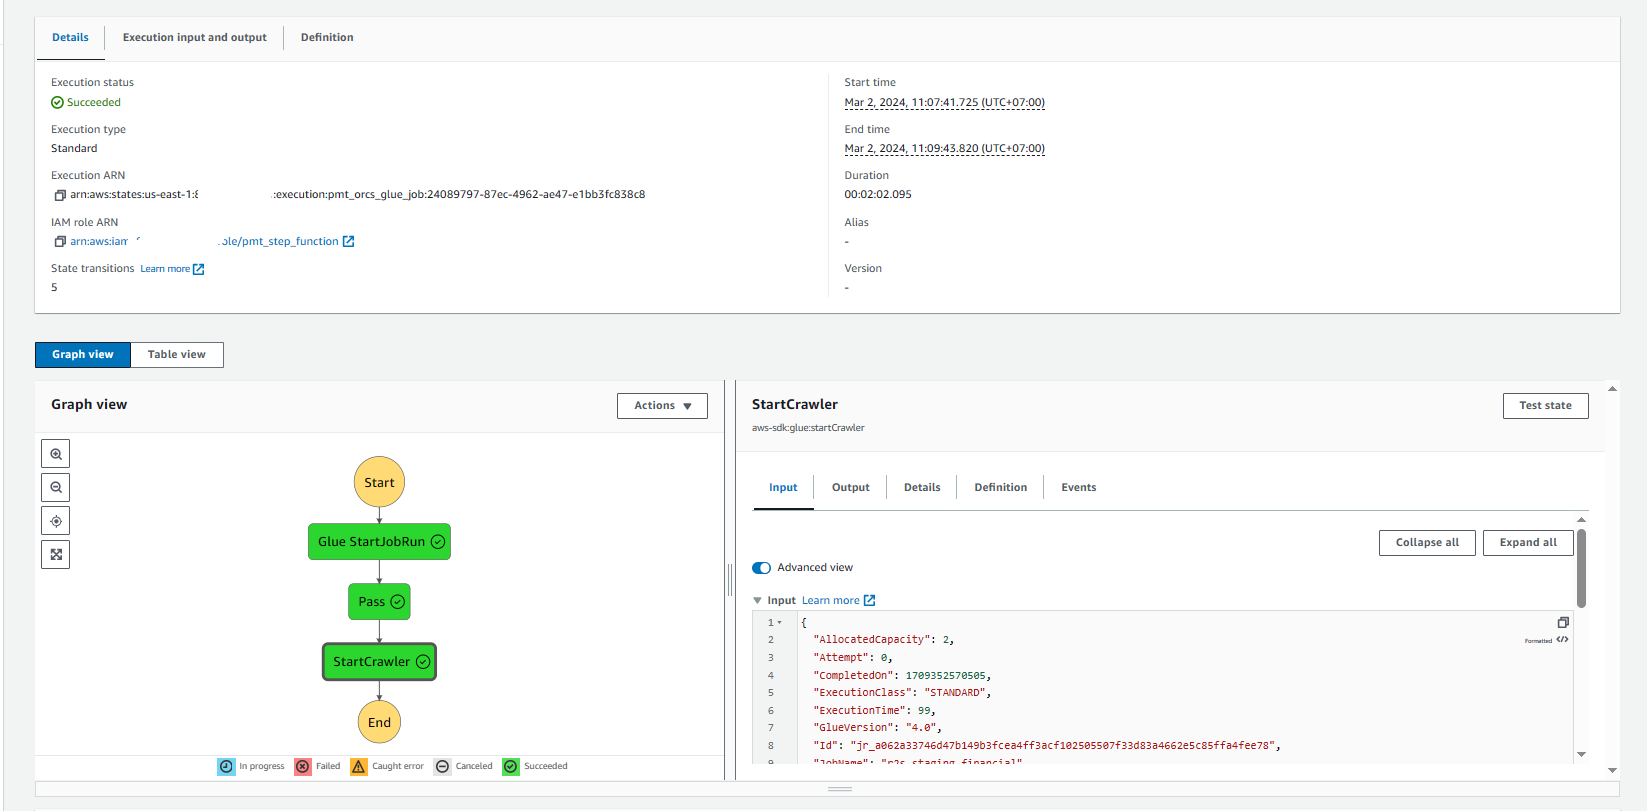Viewport: 1647px width, 811px height.
Task: Click the In progress legend icon
Action: pyautogui.click(x=226, y=767)
